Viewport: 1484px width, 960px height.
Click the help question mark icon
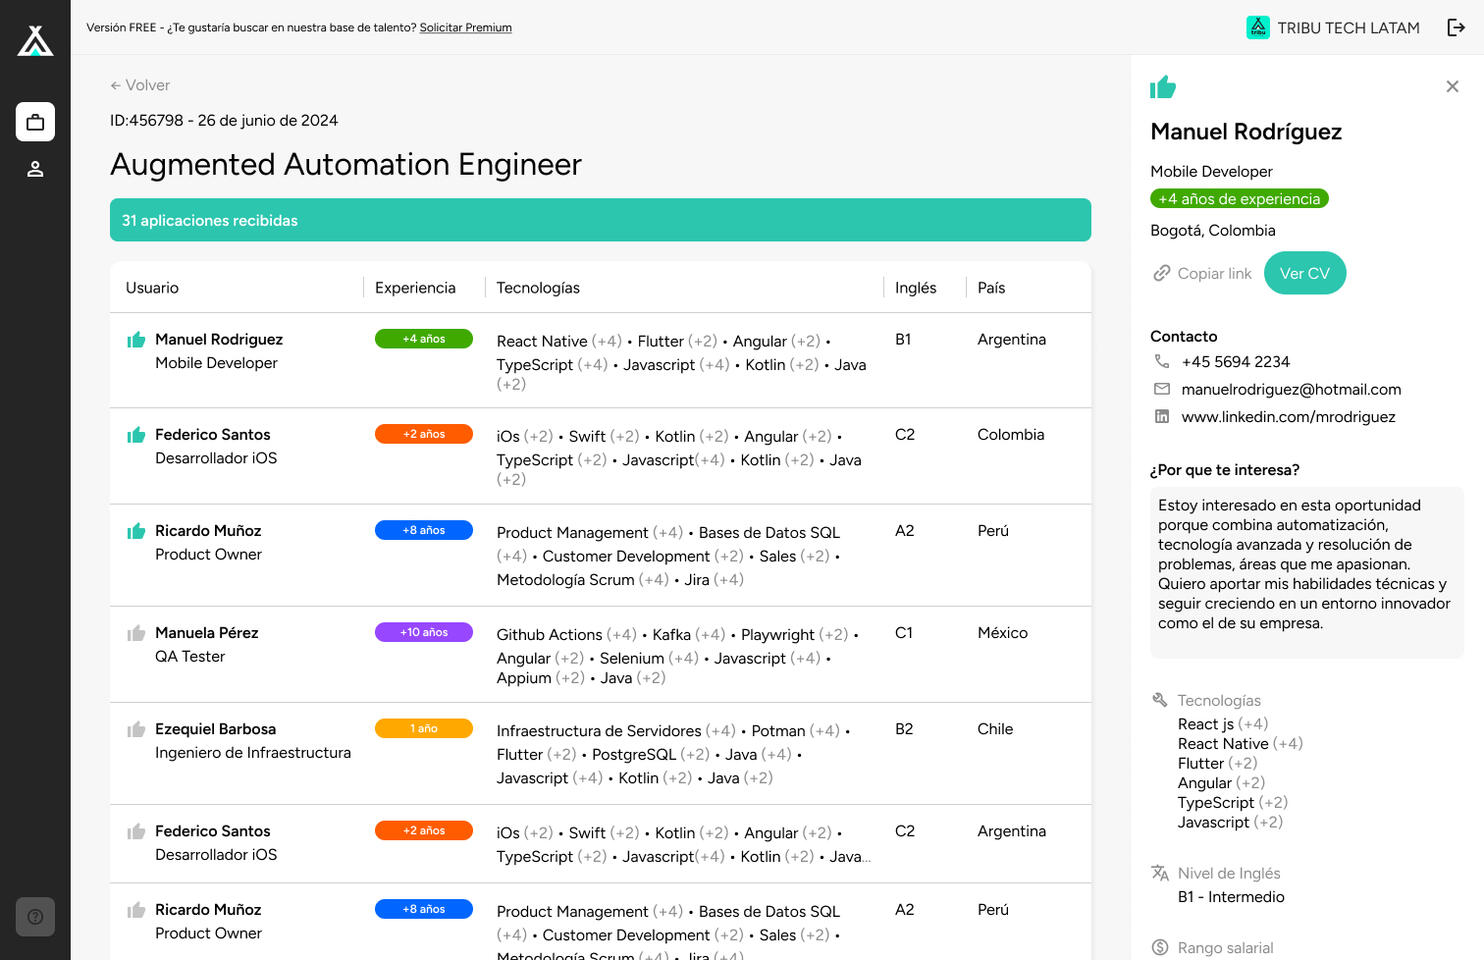coord(35,916)
